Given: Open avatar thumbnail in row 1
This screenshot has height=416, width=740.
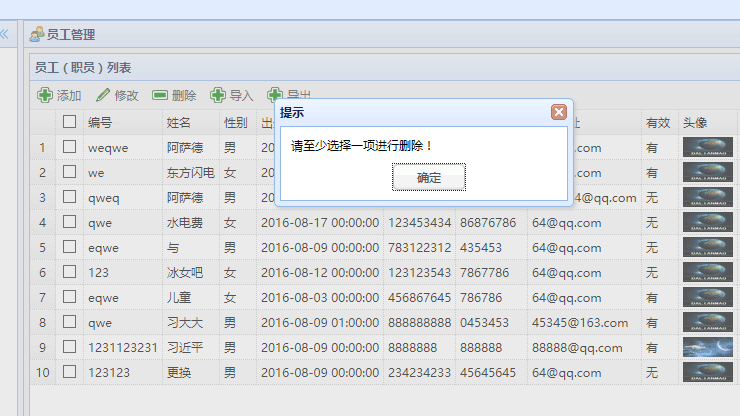Looking at the screenshot, I should 707,147.
